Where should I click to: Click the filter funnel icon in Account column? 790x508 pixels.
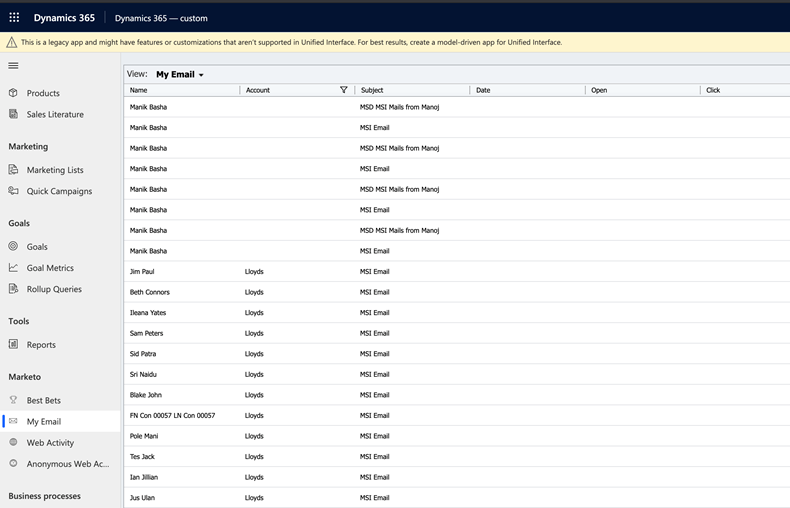[x=344, y=90]
